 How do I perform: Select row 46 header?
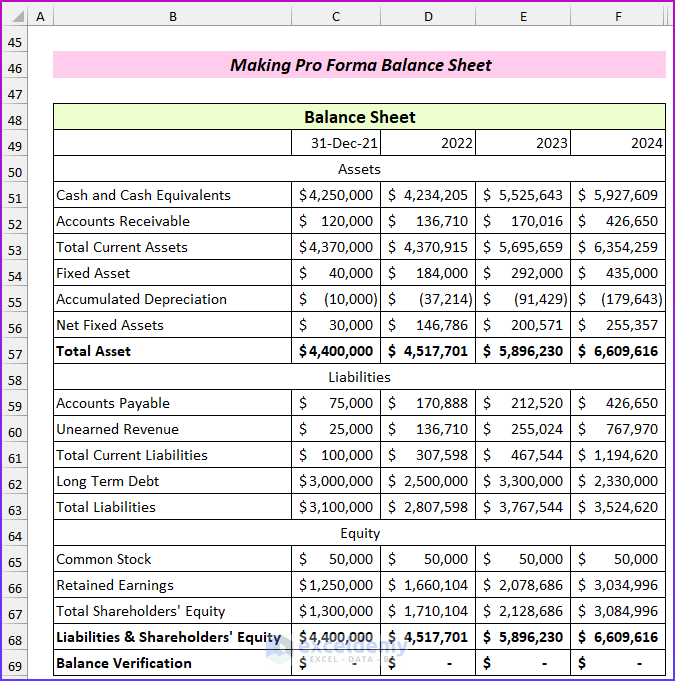tap(15, 68)
